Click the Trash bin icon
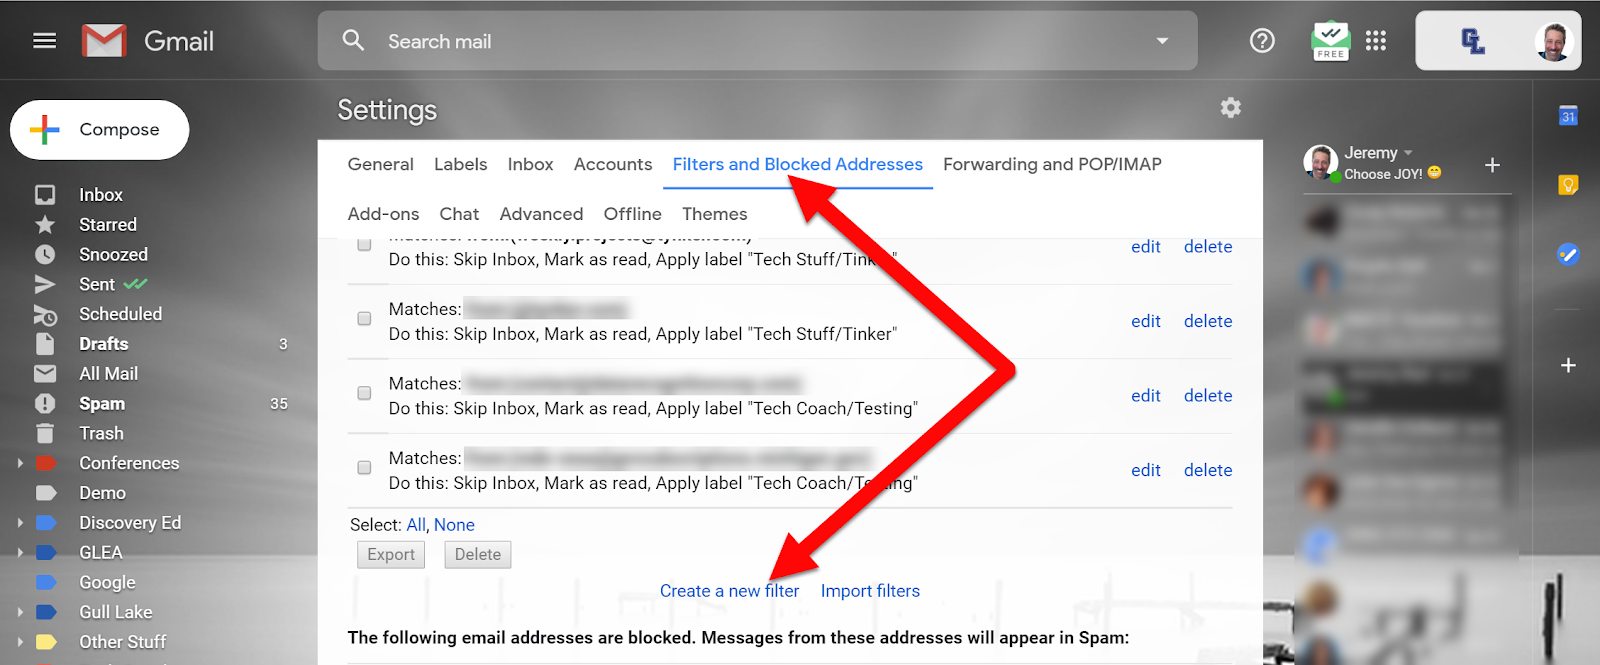This screenshot has width=1600, height=665. point(45,433)
